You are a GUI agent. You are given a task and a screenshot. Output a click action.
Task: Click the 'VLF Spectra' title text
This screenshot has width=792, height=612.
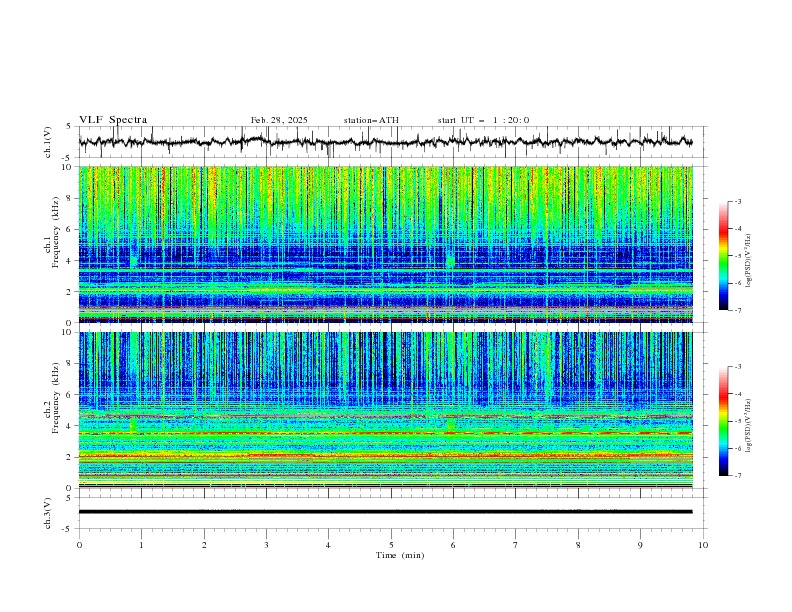point(113,120)
